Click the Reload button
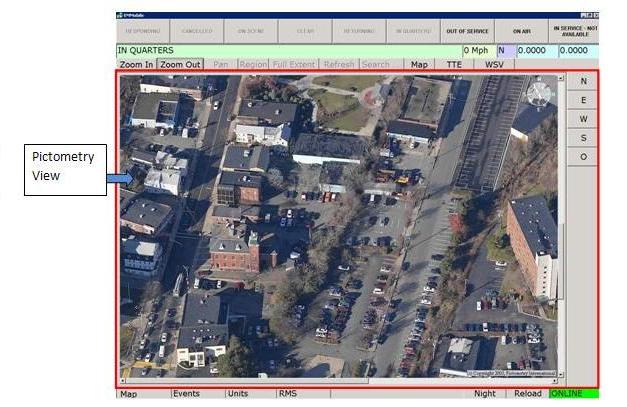 527,394
